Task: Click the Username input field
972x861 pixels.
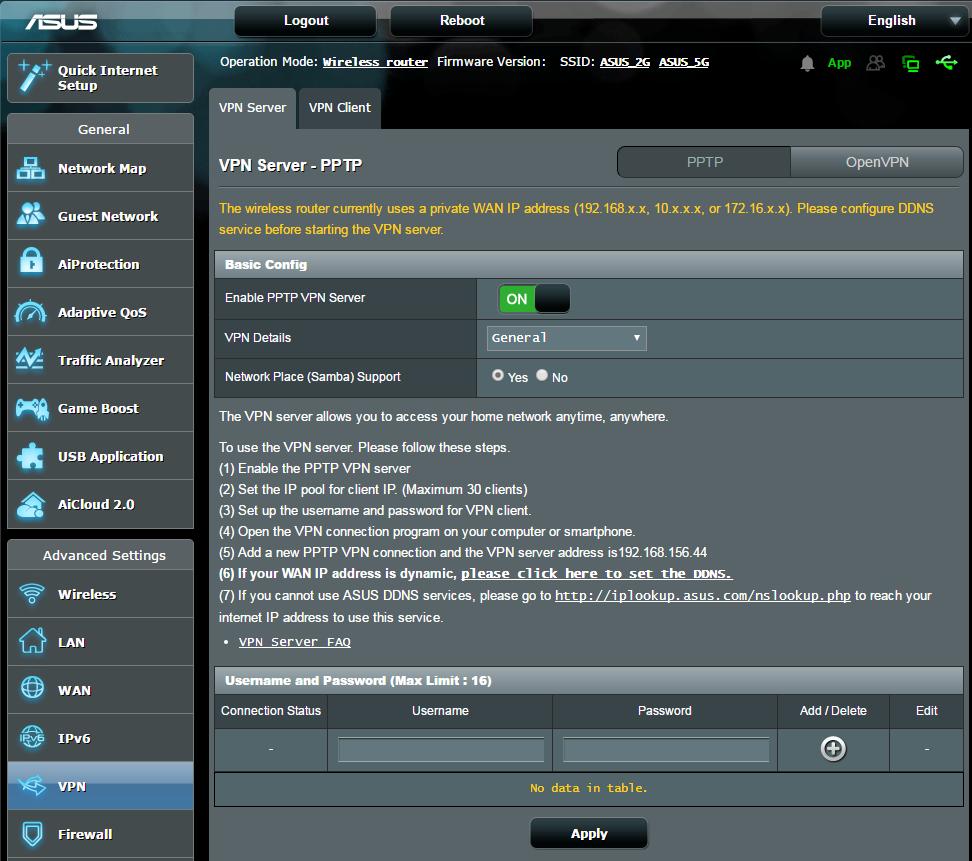Action: pyautogui.click(x=441, y=749)
